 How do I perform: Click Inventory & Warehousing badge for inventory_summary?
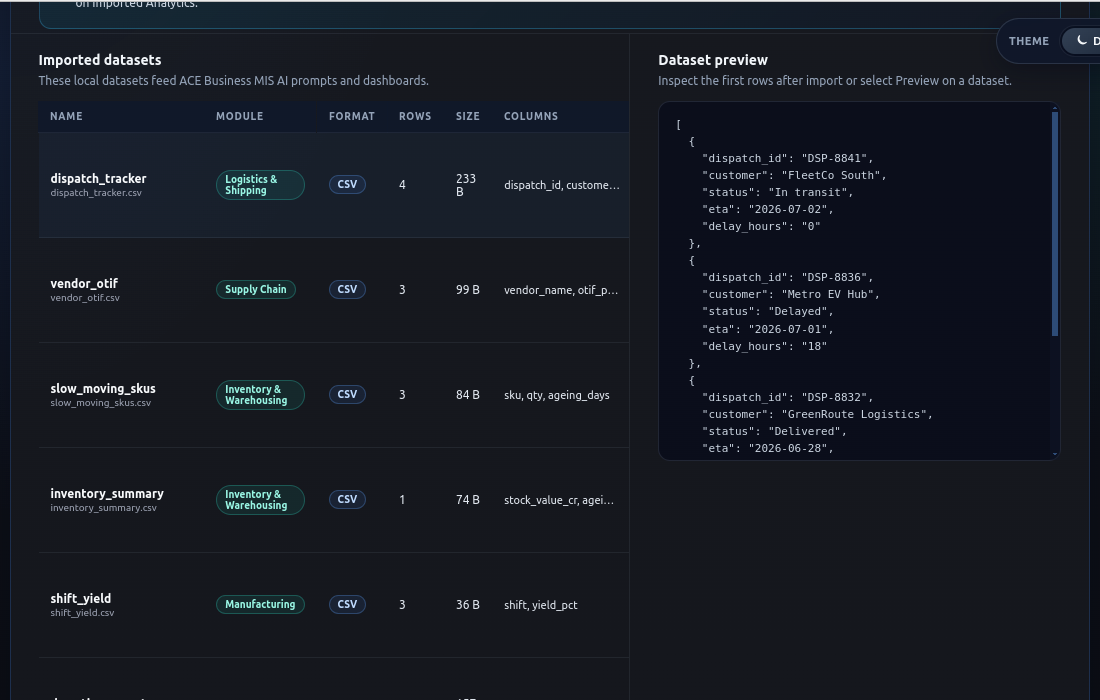click(x=260, y=500)
